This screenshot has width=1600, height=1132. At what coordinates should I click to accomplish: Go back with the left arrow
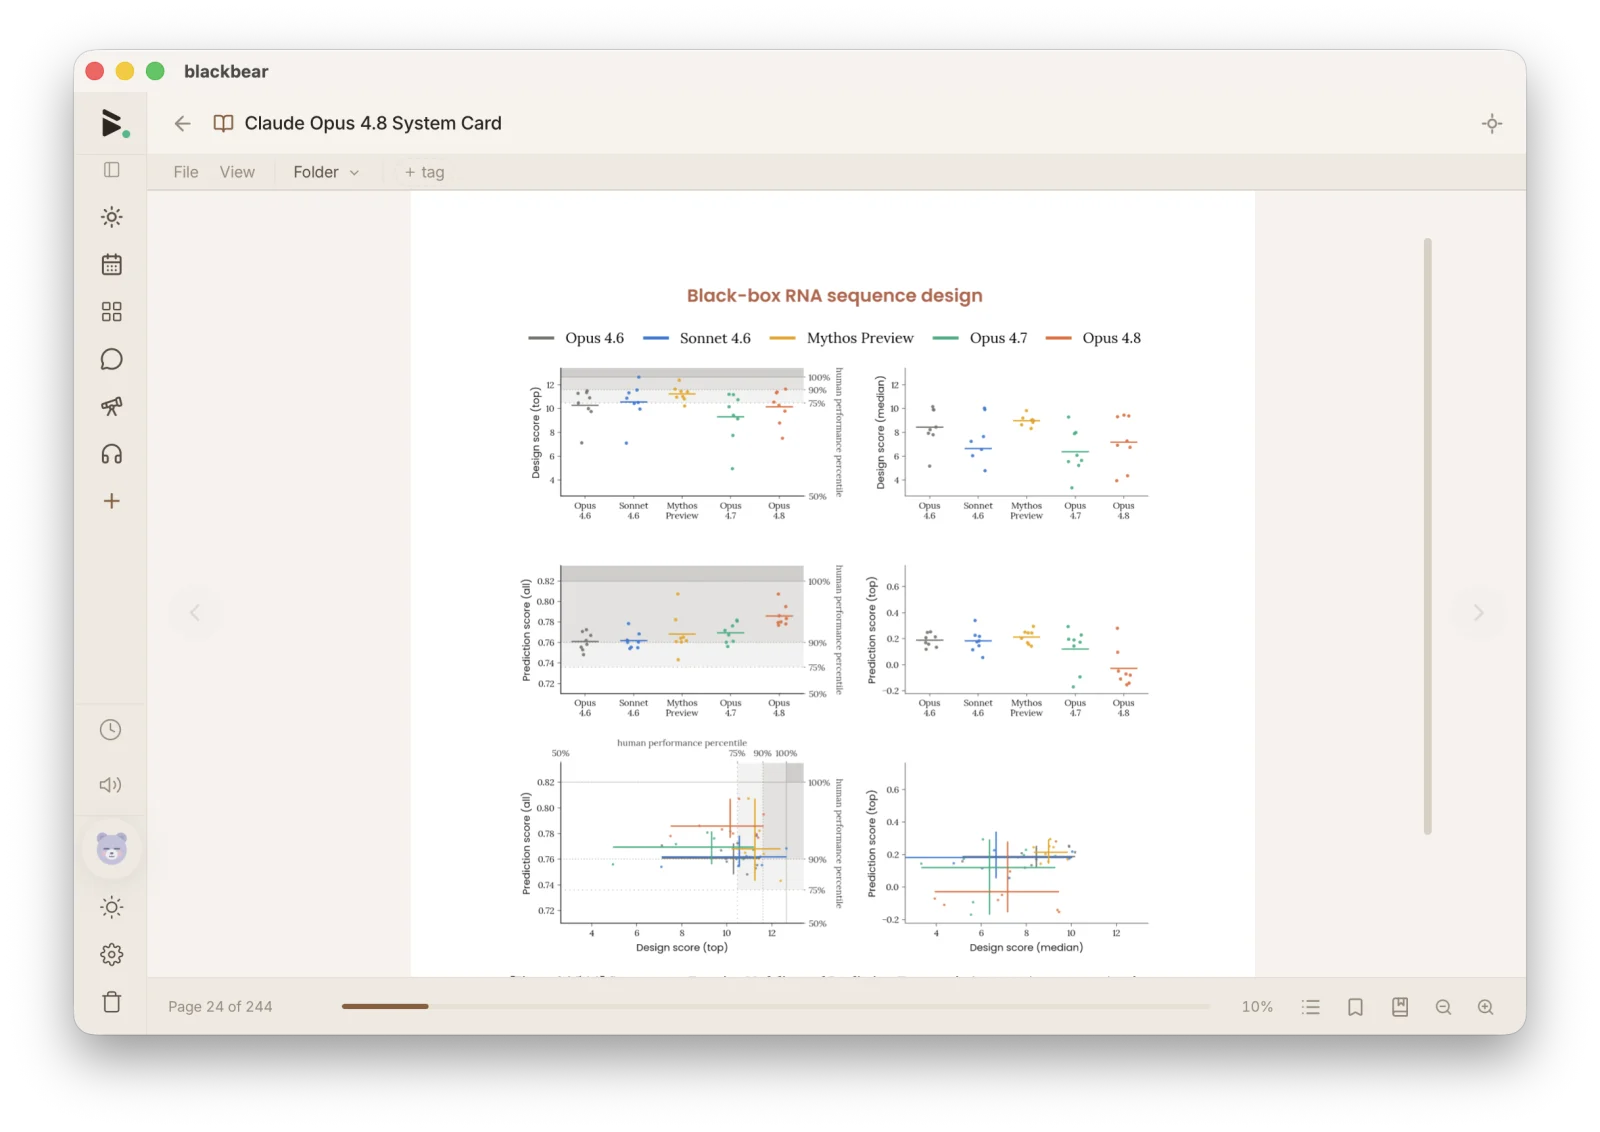[182, 123]
